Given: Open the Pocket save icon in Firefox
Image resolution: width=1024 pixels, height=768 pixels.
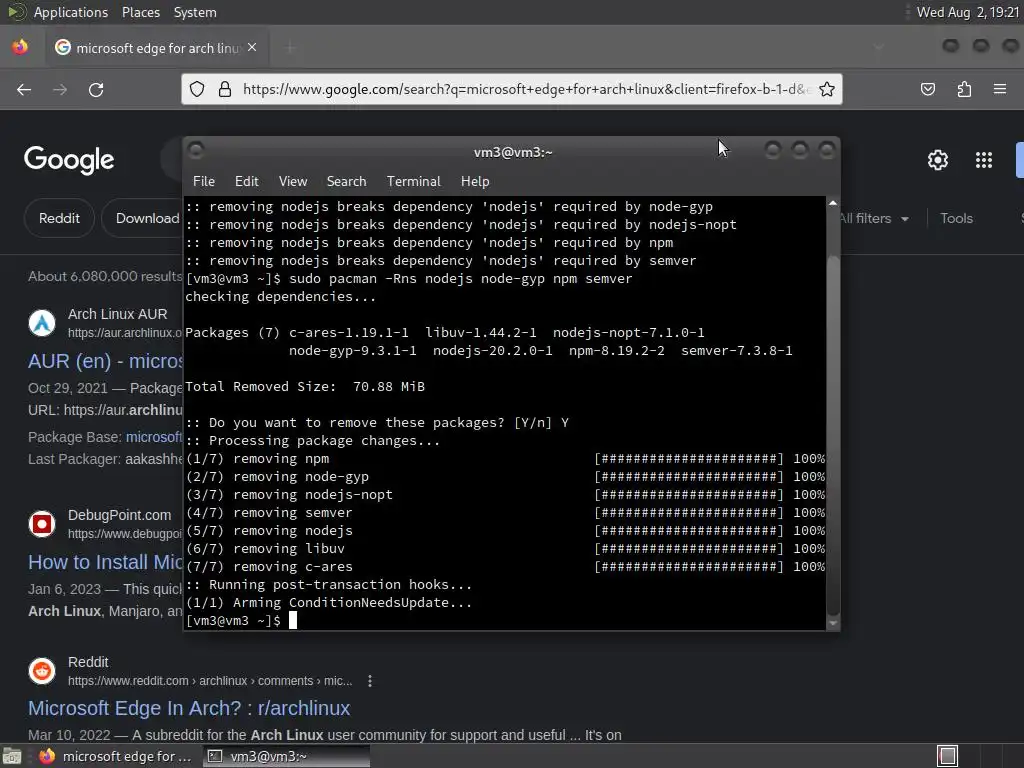Looking at the screenshot, I should coord(927,89).
